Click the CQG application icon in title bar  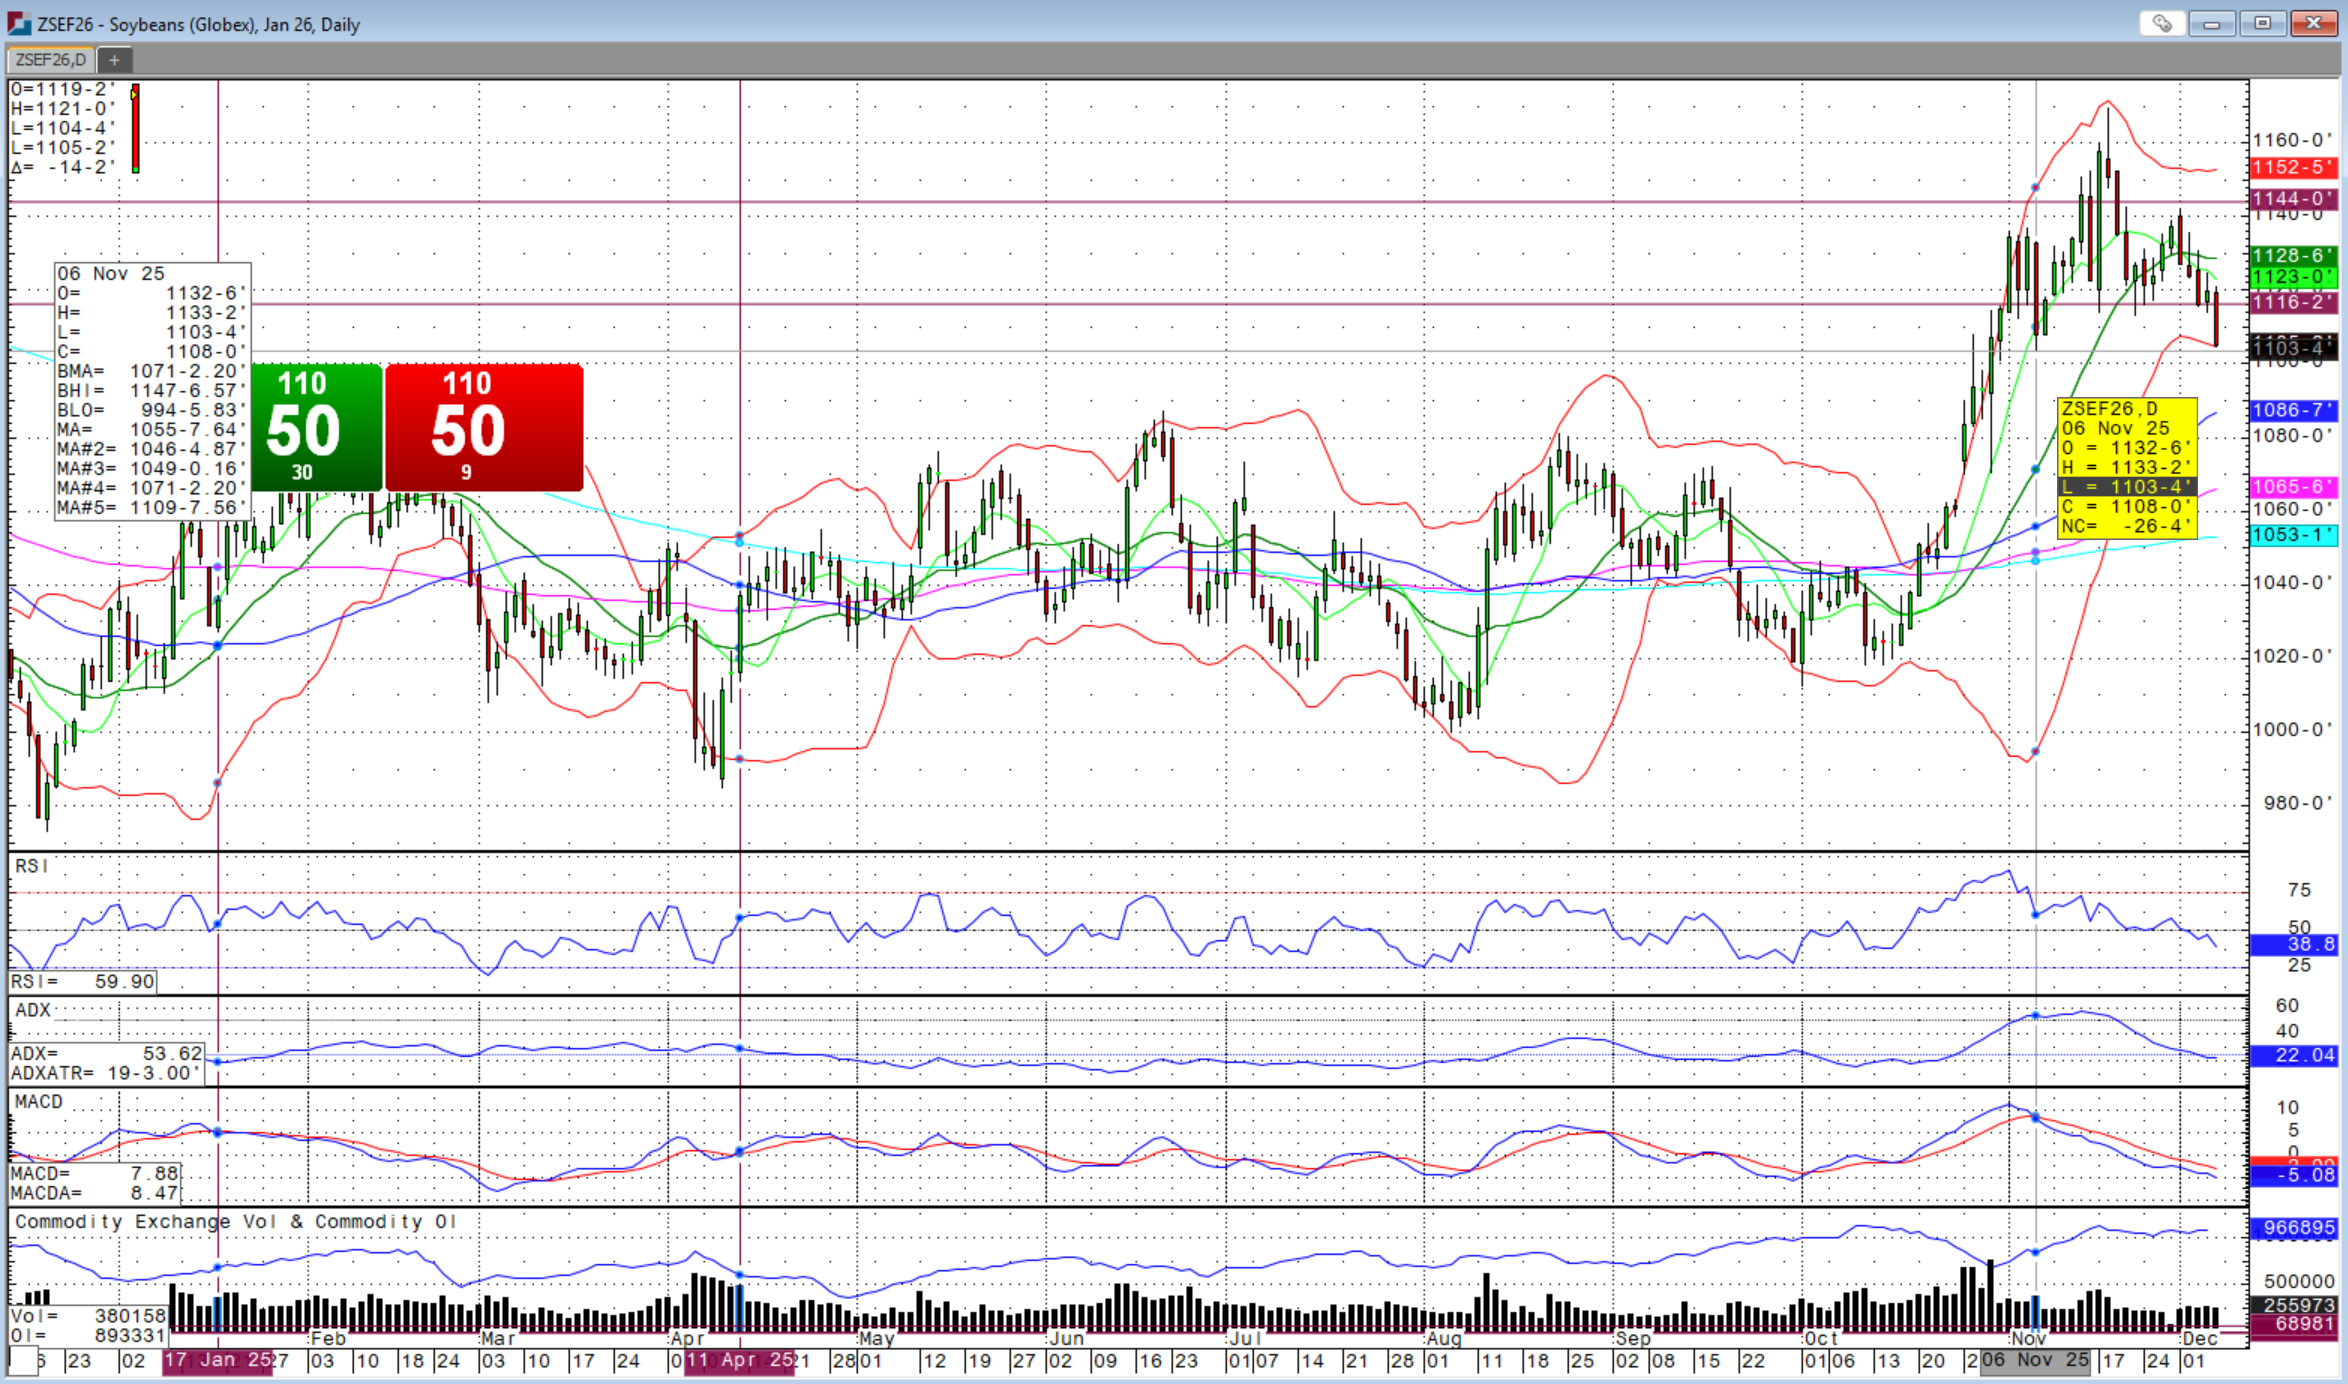19,24
